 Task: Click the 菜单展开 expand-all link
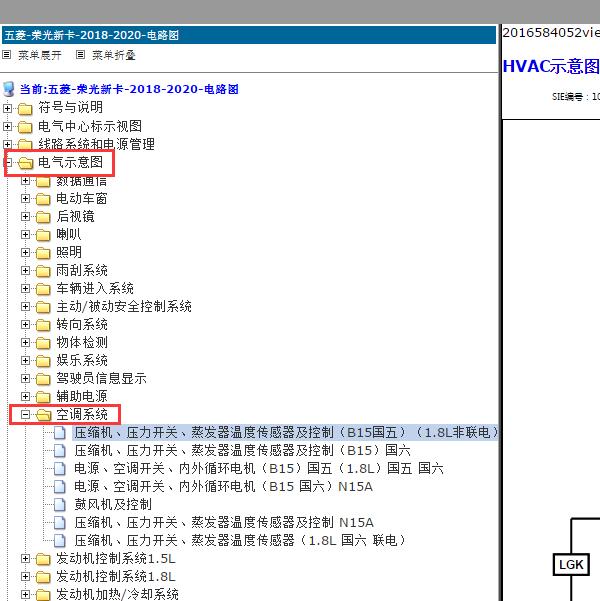coord(40,55)
